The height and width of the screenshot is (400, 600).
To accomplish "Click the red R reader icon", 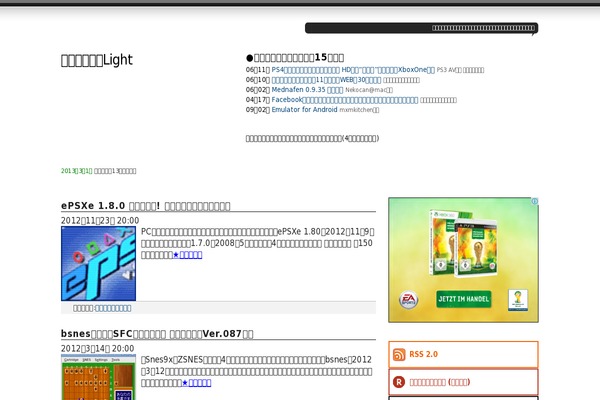I will tap(399, 382).
